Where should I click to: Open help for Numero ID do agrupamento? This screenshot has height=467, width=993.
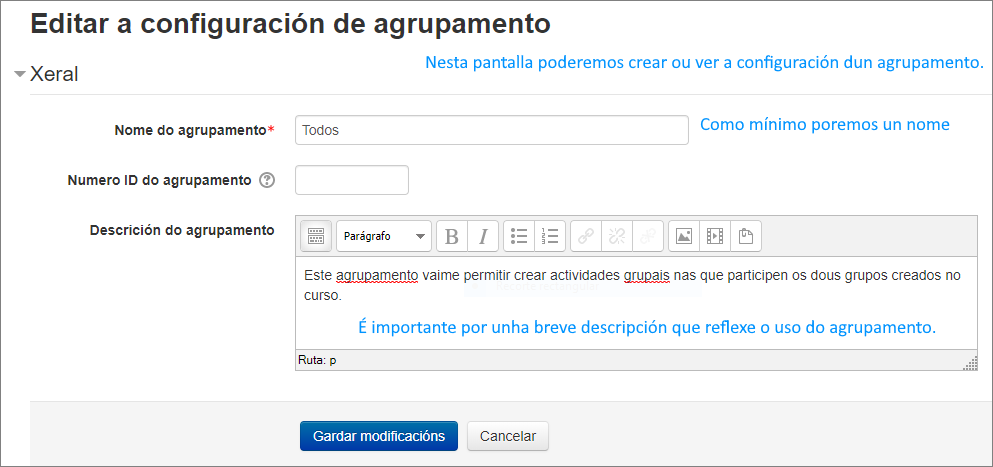pos(267,181)
